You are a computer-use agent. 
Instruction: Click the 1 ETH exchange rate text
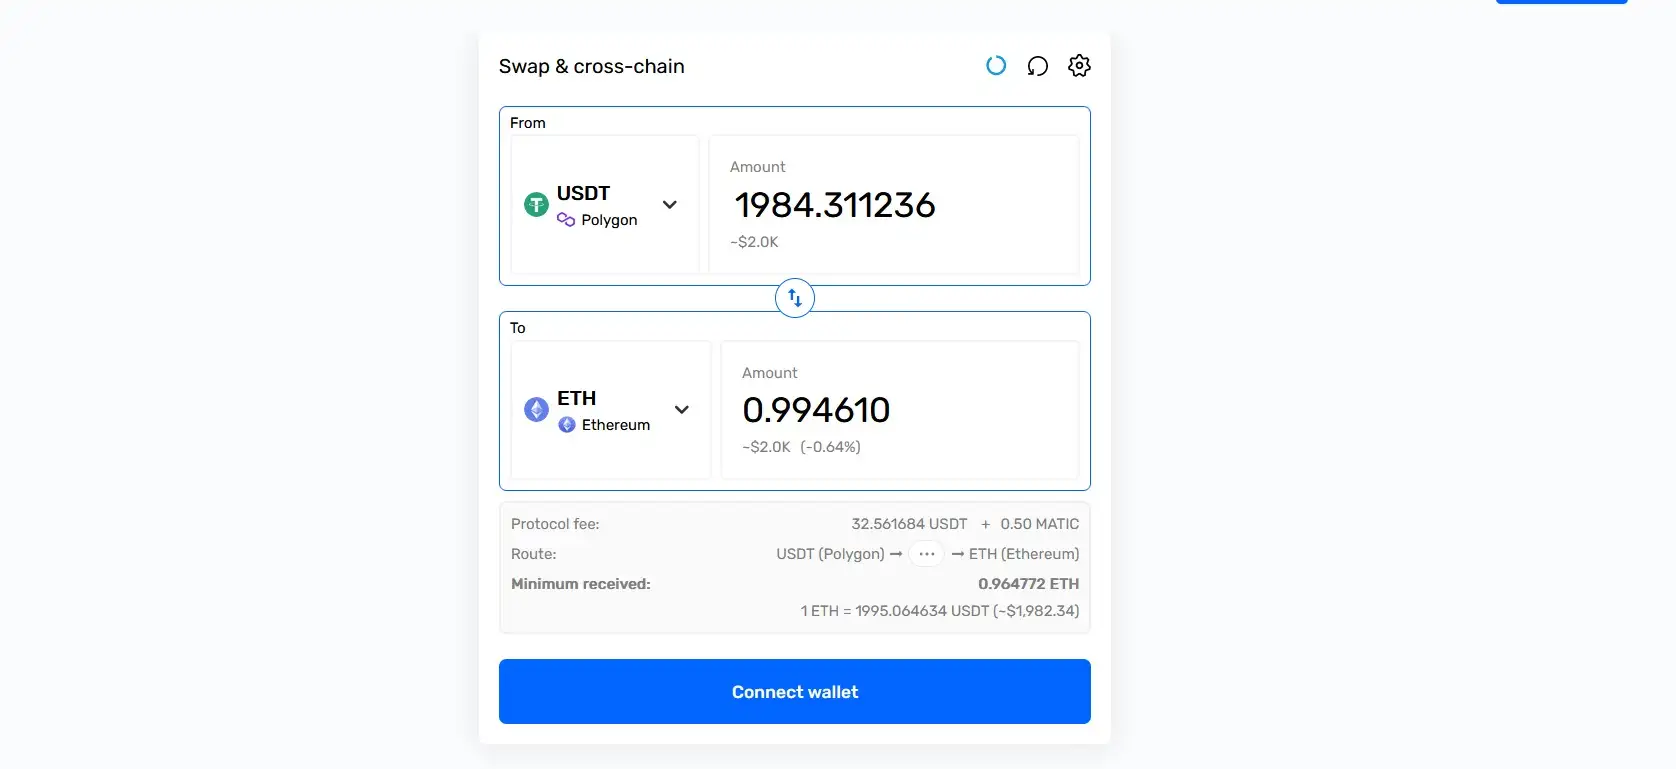point(939,611)
